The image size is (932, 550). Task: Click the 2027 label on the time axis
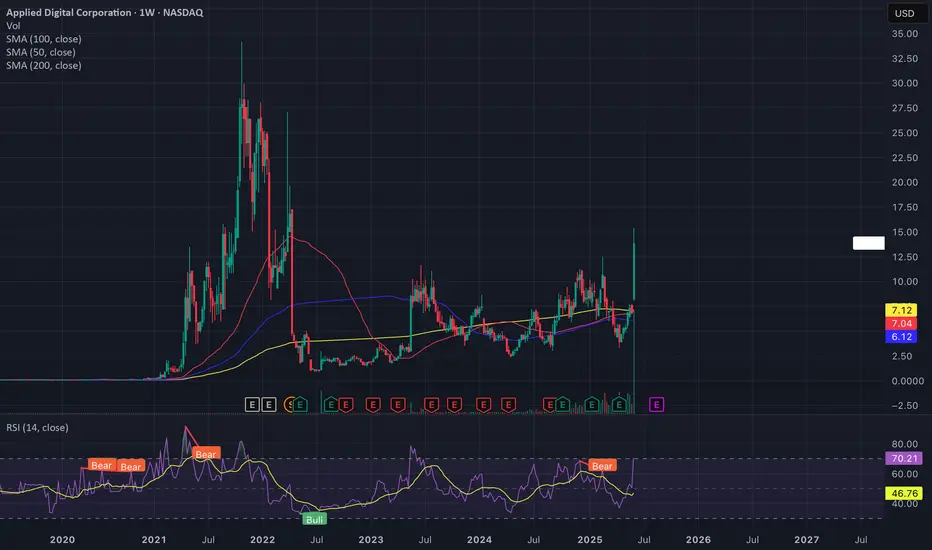[807, 540]
